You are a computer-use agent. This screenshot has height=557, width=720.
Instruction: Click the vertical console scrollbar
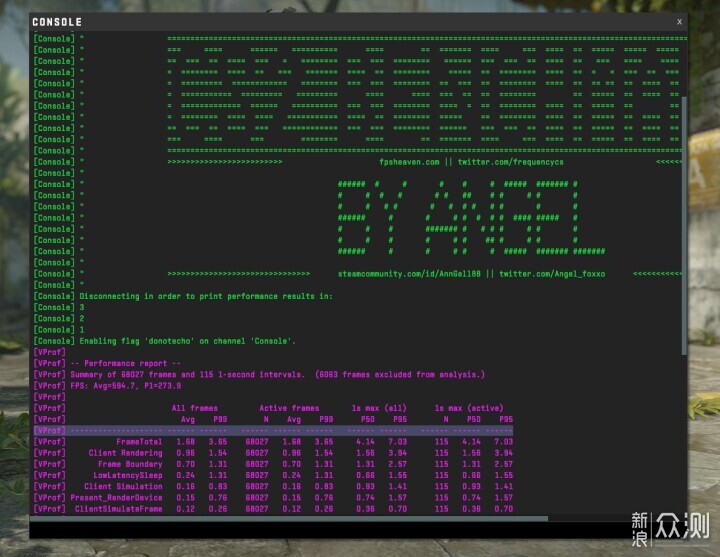click(684, 225)
